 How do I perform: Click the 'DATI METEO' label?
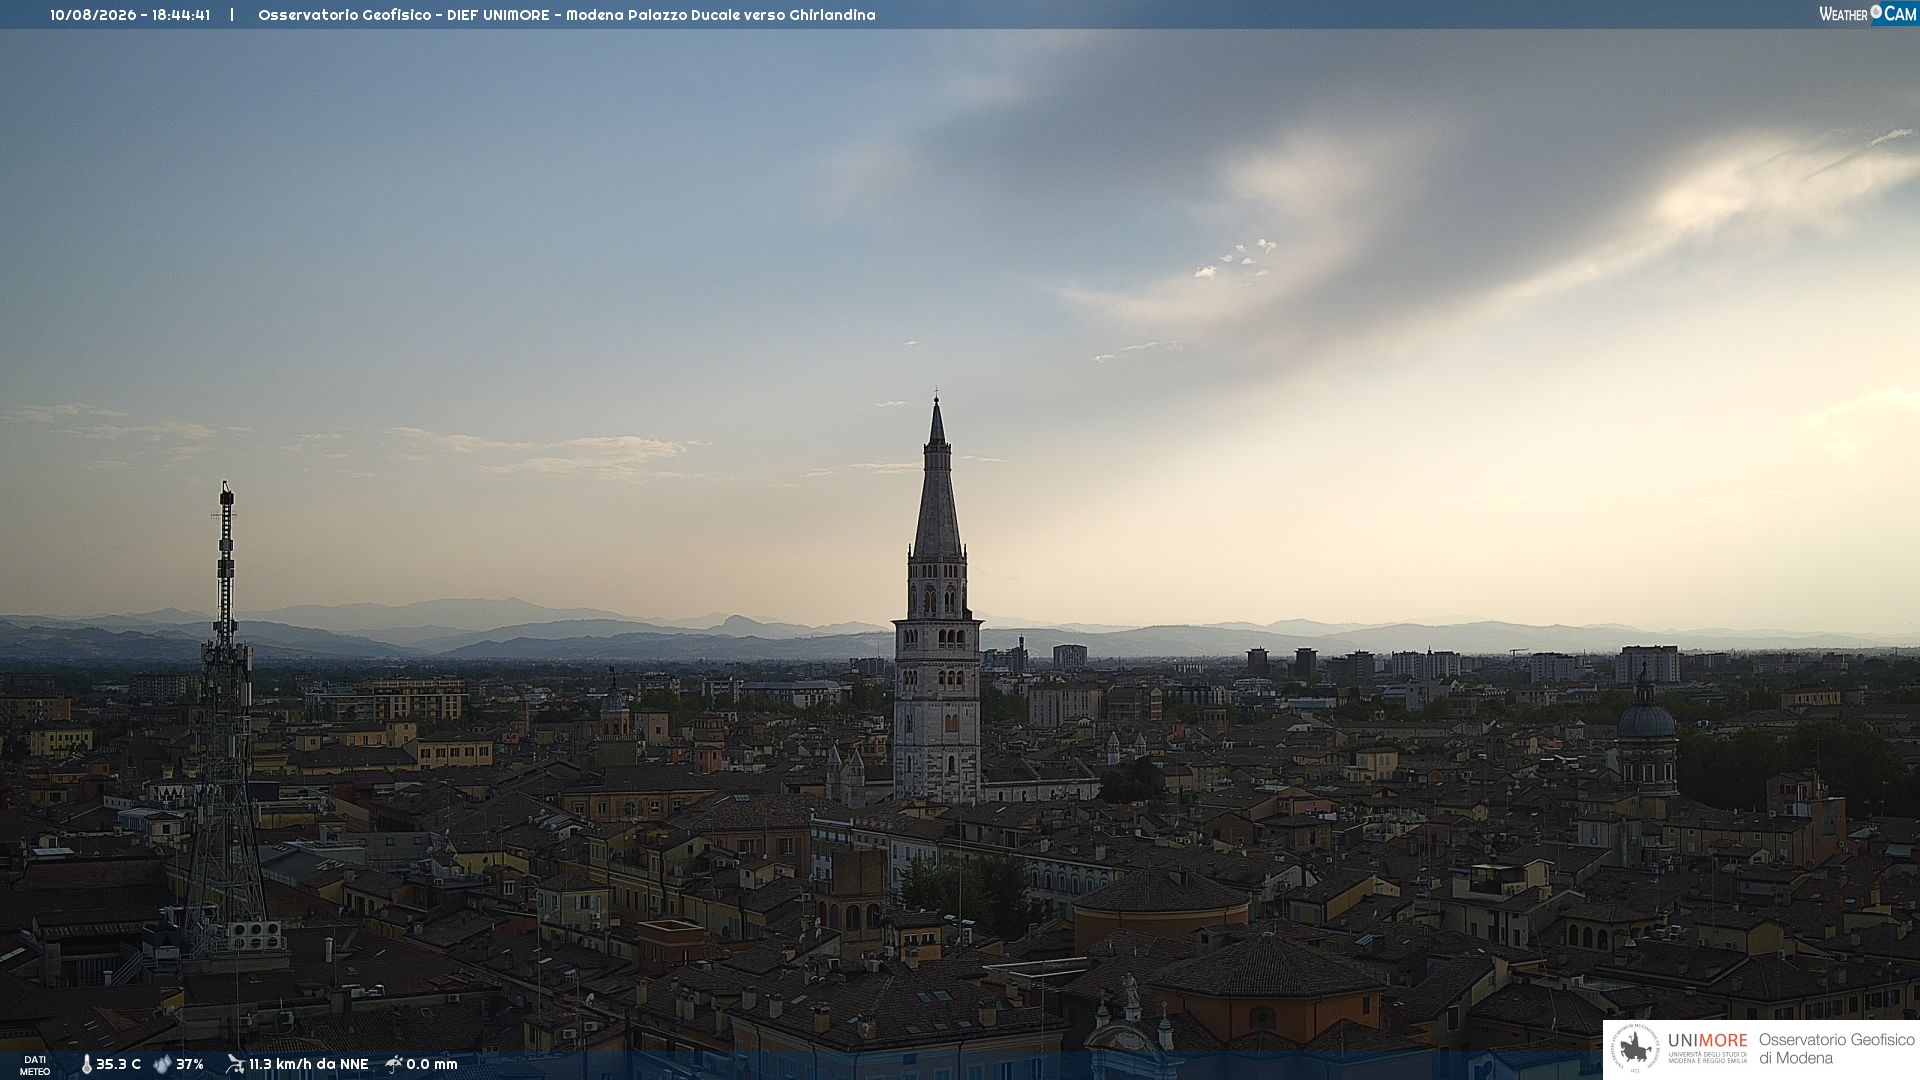[35, 1066]
